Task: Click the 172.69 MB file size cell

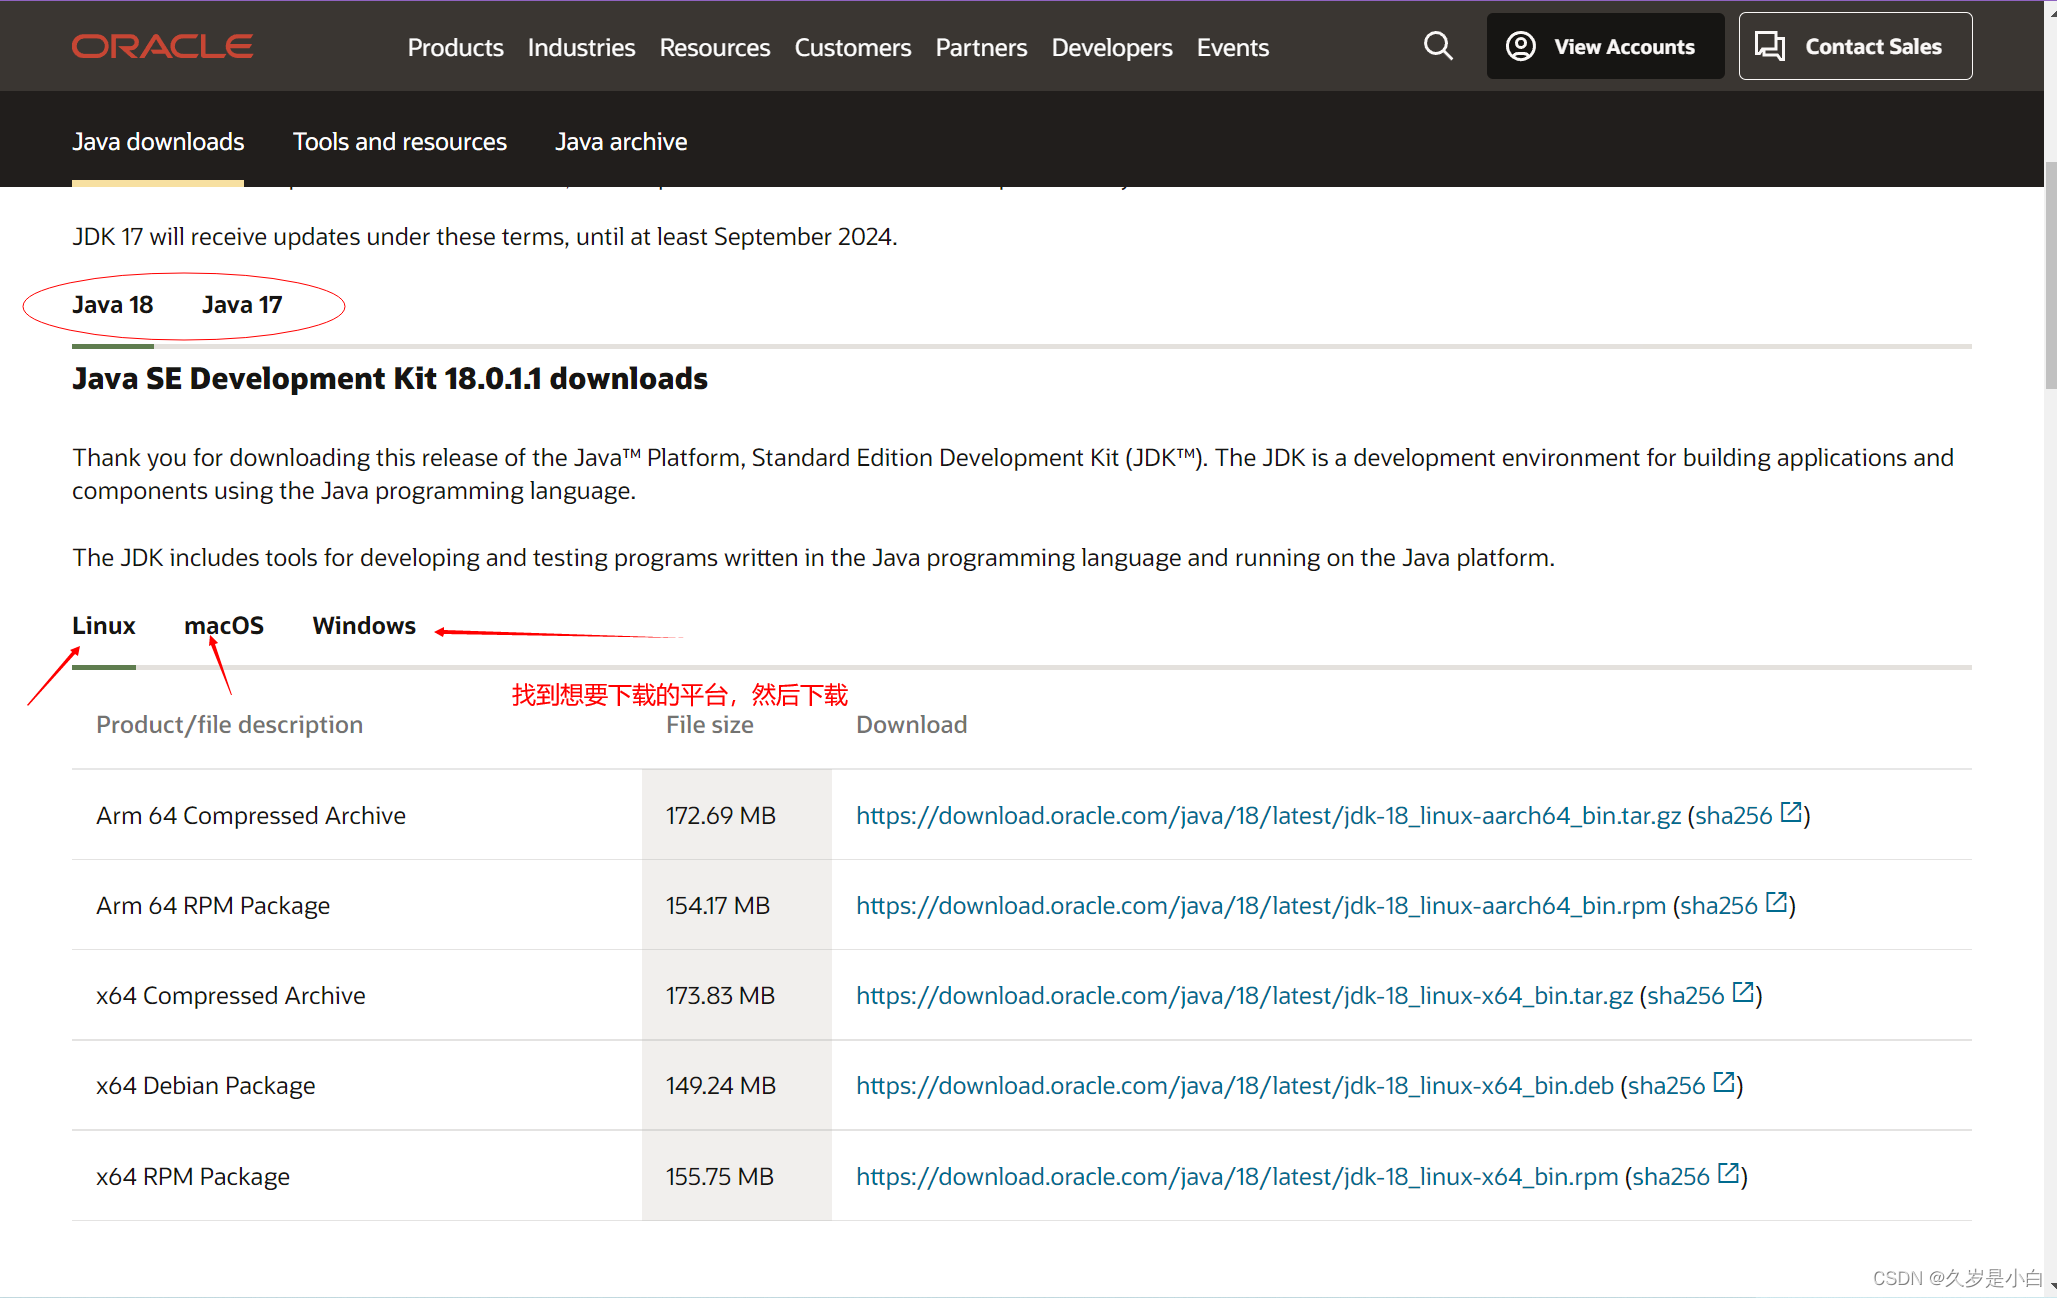Action: [737, 815]
